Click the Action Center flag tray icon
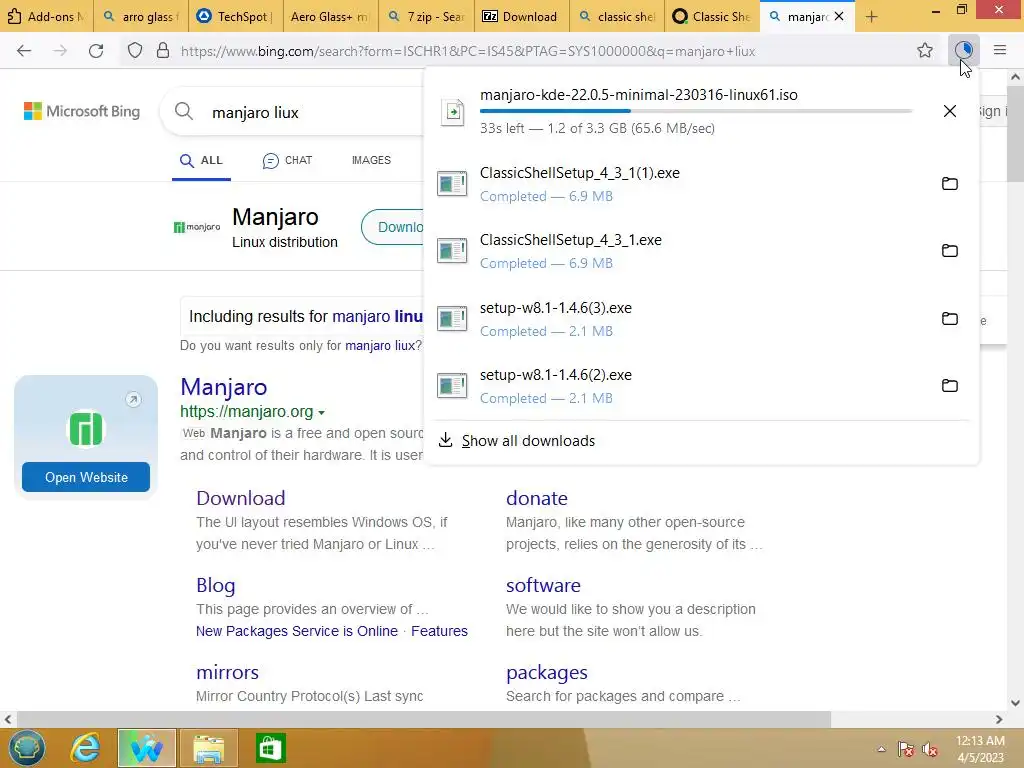 click(905, 749)
